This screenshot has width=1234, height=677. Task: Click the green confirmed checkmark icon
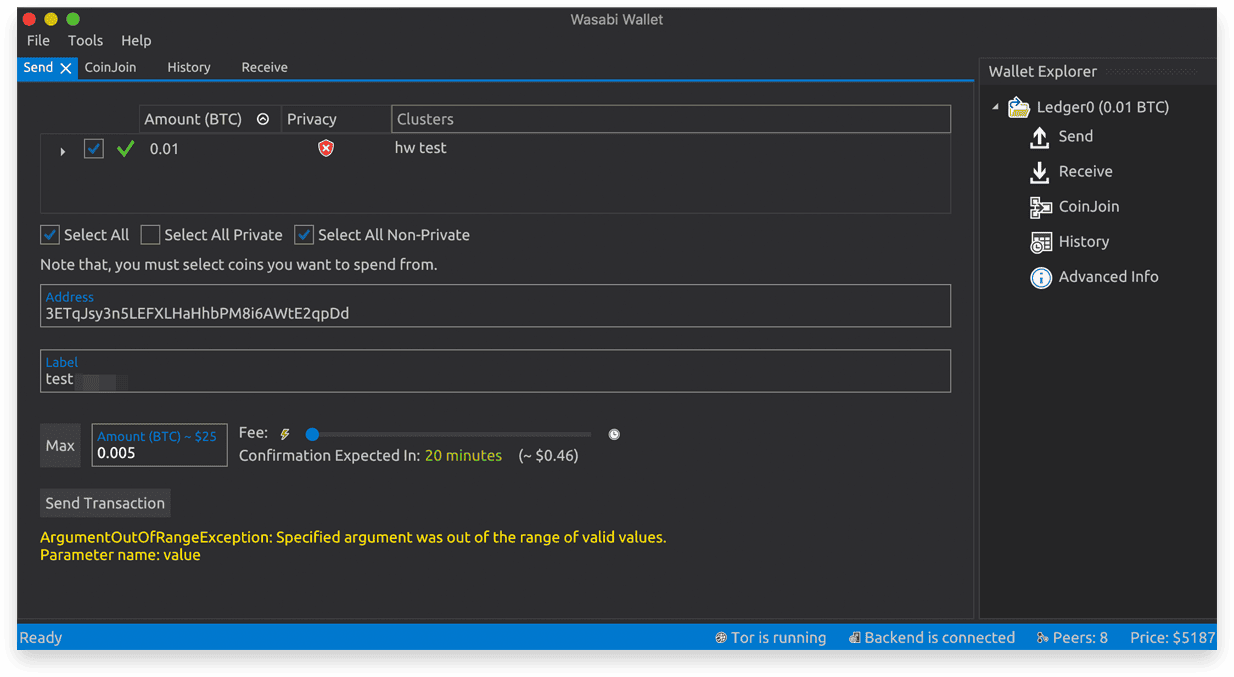pos(125,149)
